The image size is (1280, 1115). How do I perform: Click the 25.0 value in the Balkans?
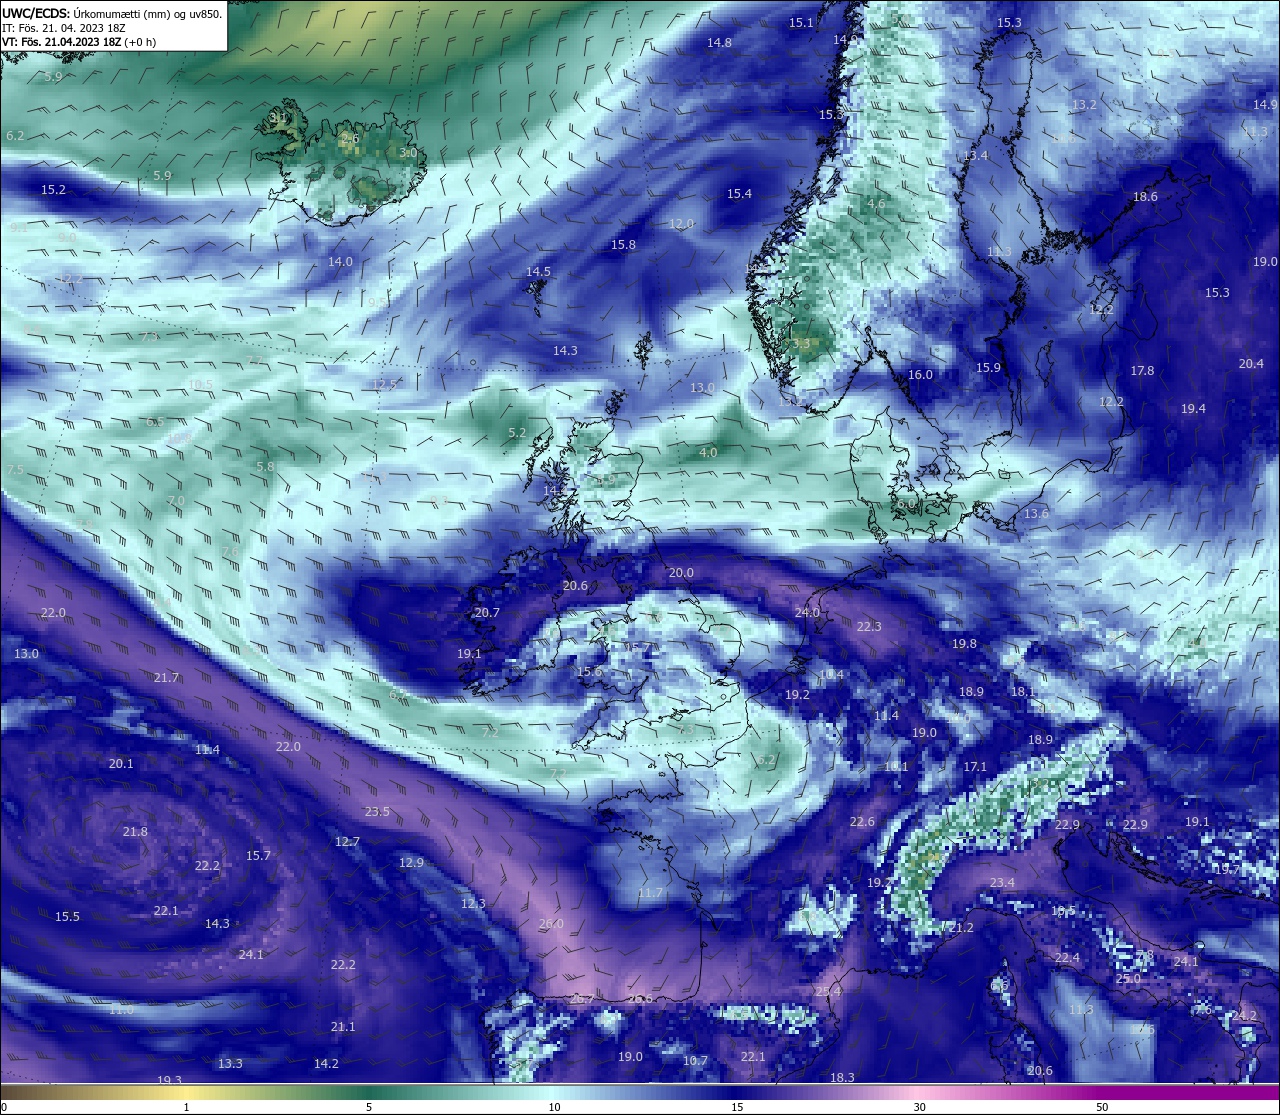(x=1128, y=980)
